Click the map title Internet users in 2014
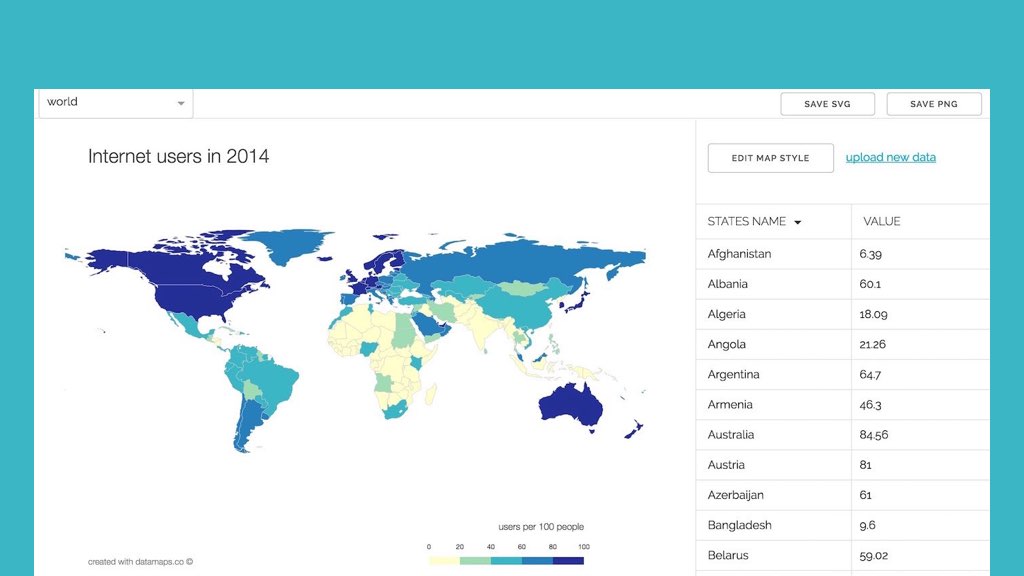 tap(178, 156)
